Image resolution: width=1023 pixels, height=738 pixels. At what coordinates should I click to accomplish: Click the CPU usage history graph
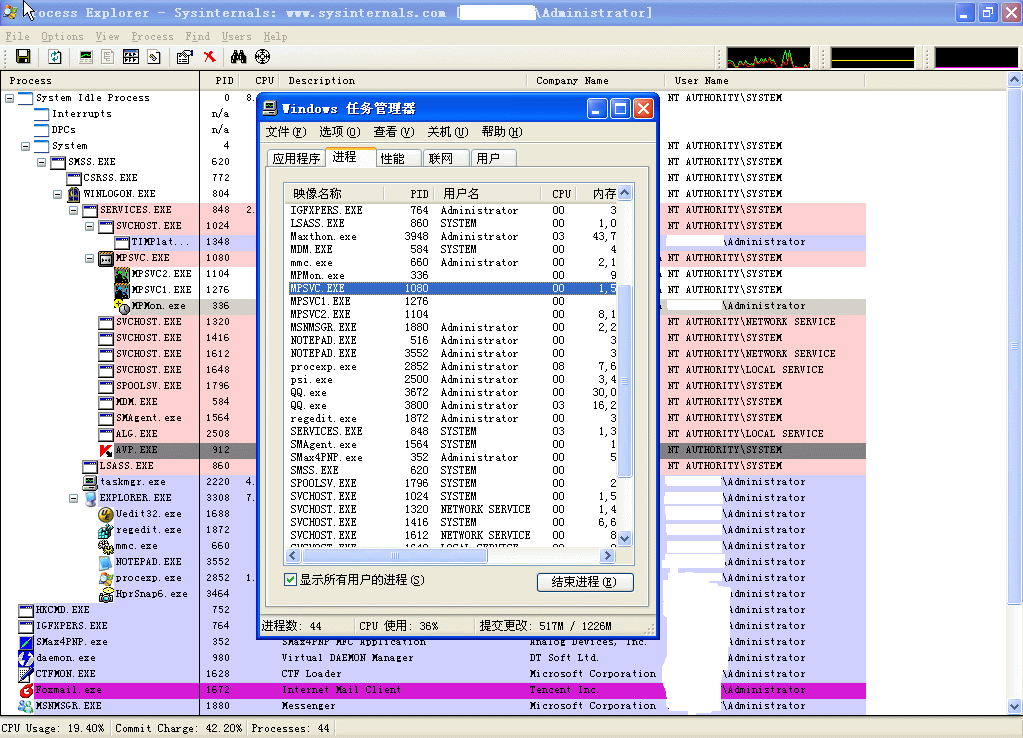tap(768, 57)
